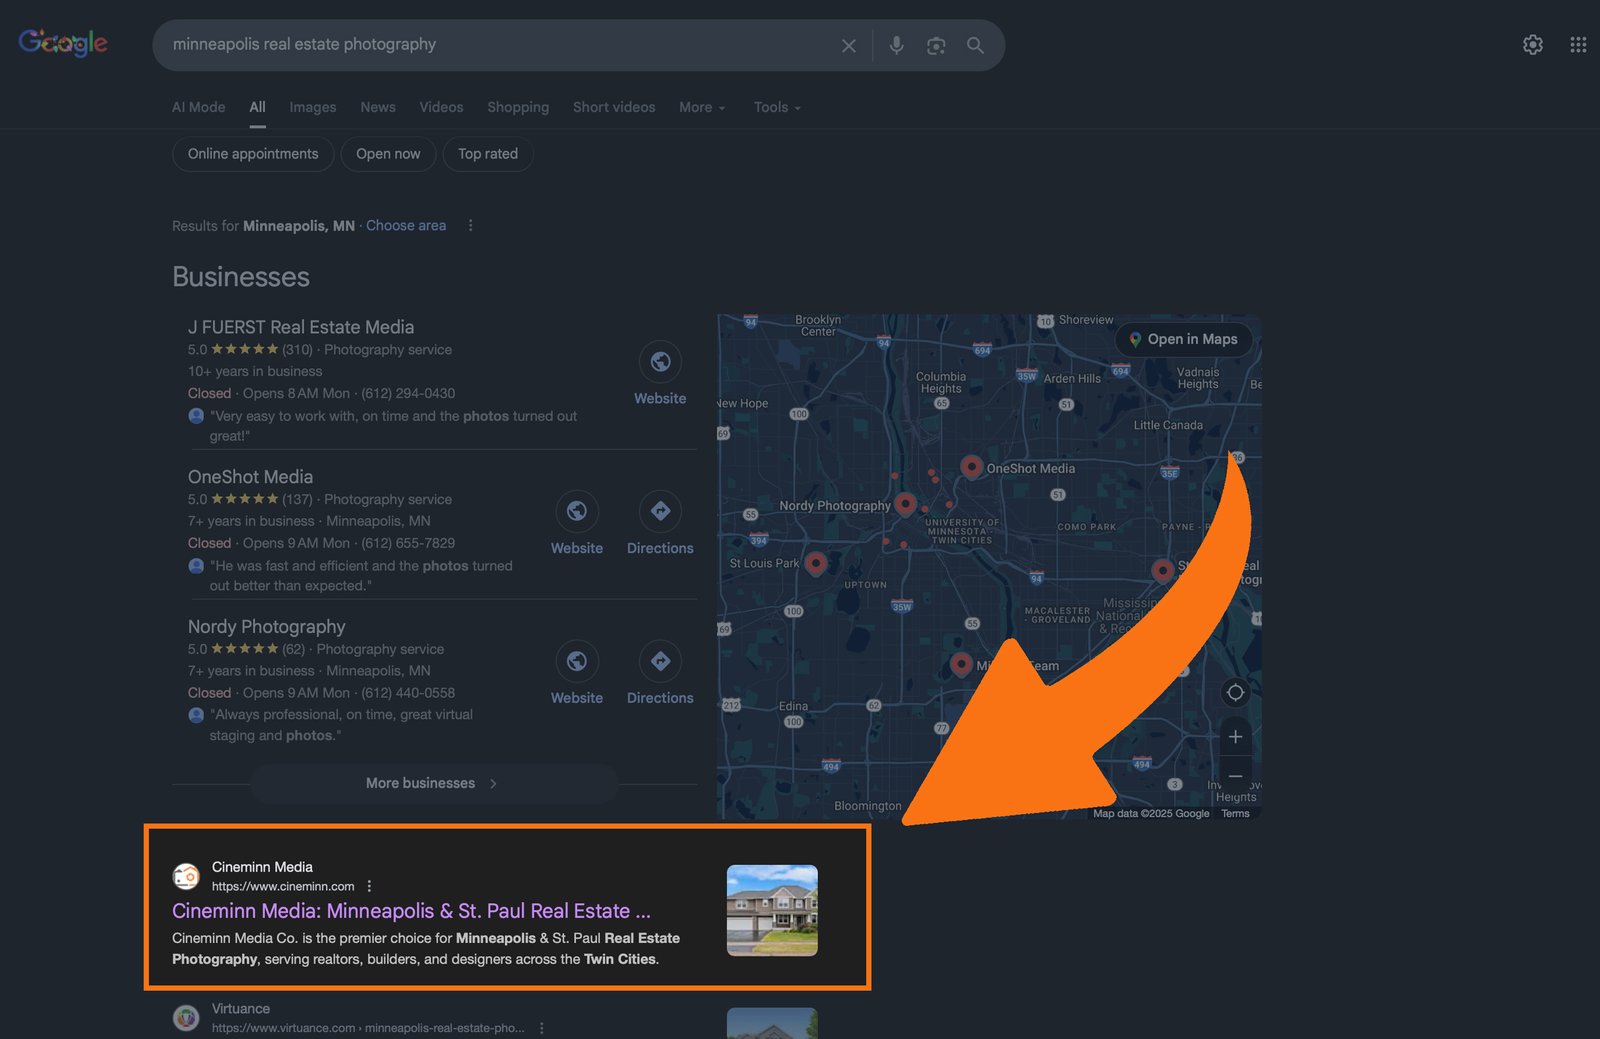Image resolution: width=1600 pixels, height=1039 pixels.
Task: Open search by image camera icon
Action: click(x=936, y=46)
